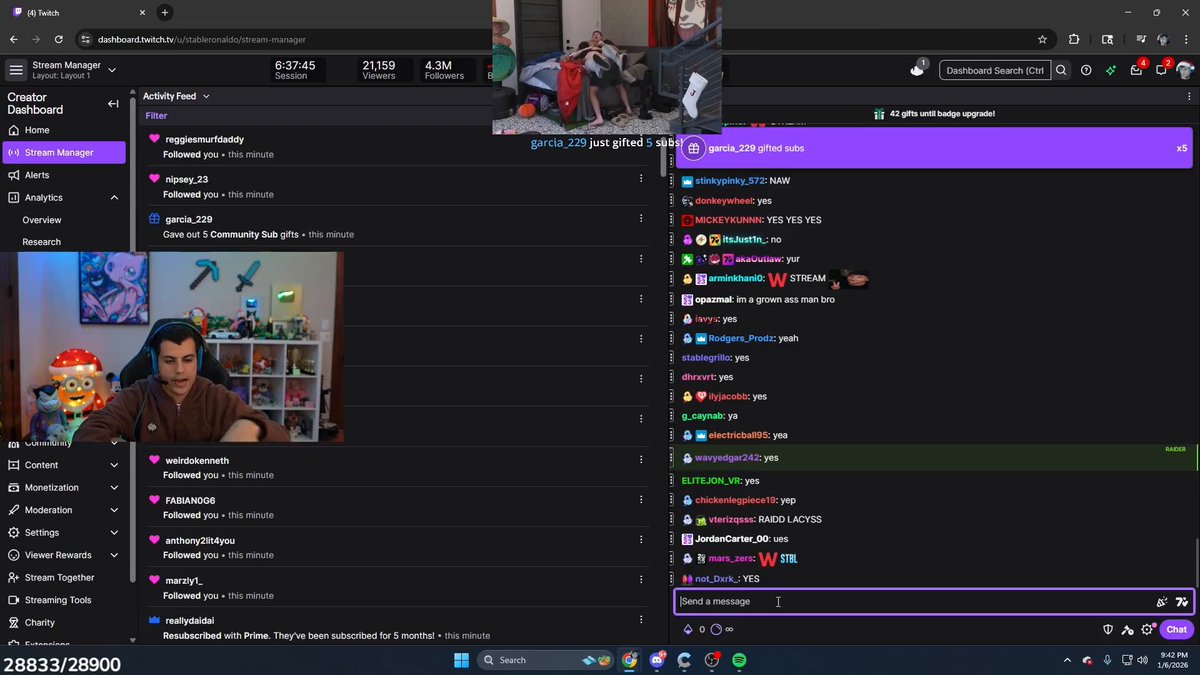Open OBS icon in the taskbar
Image resolution: width=1200 pixels, height=675 pixels.
click(x=712, y=660)
